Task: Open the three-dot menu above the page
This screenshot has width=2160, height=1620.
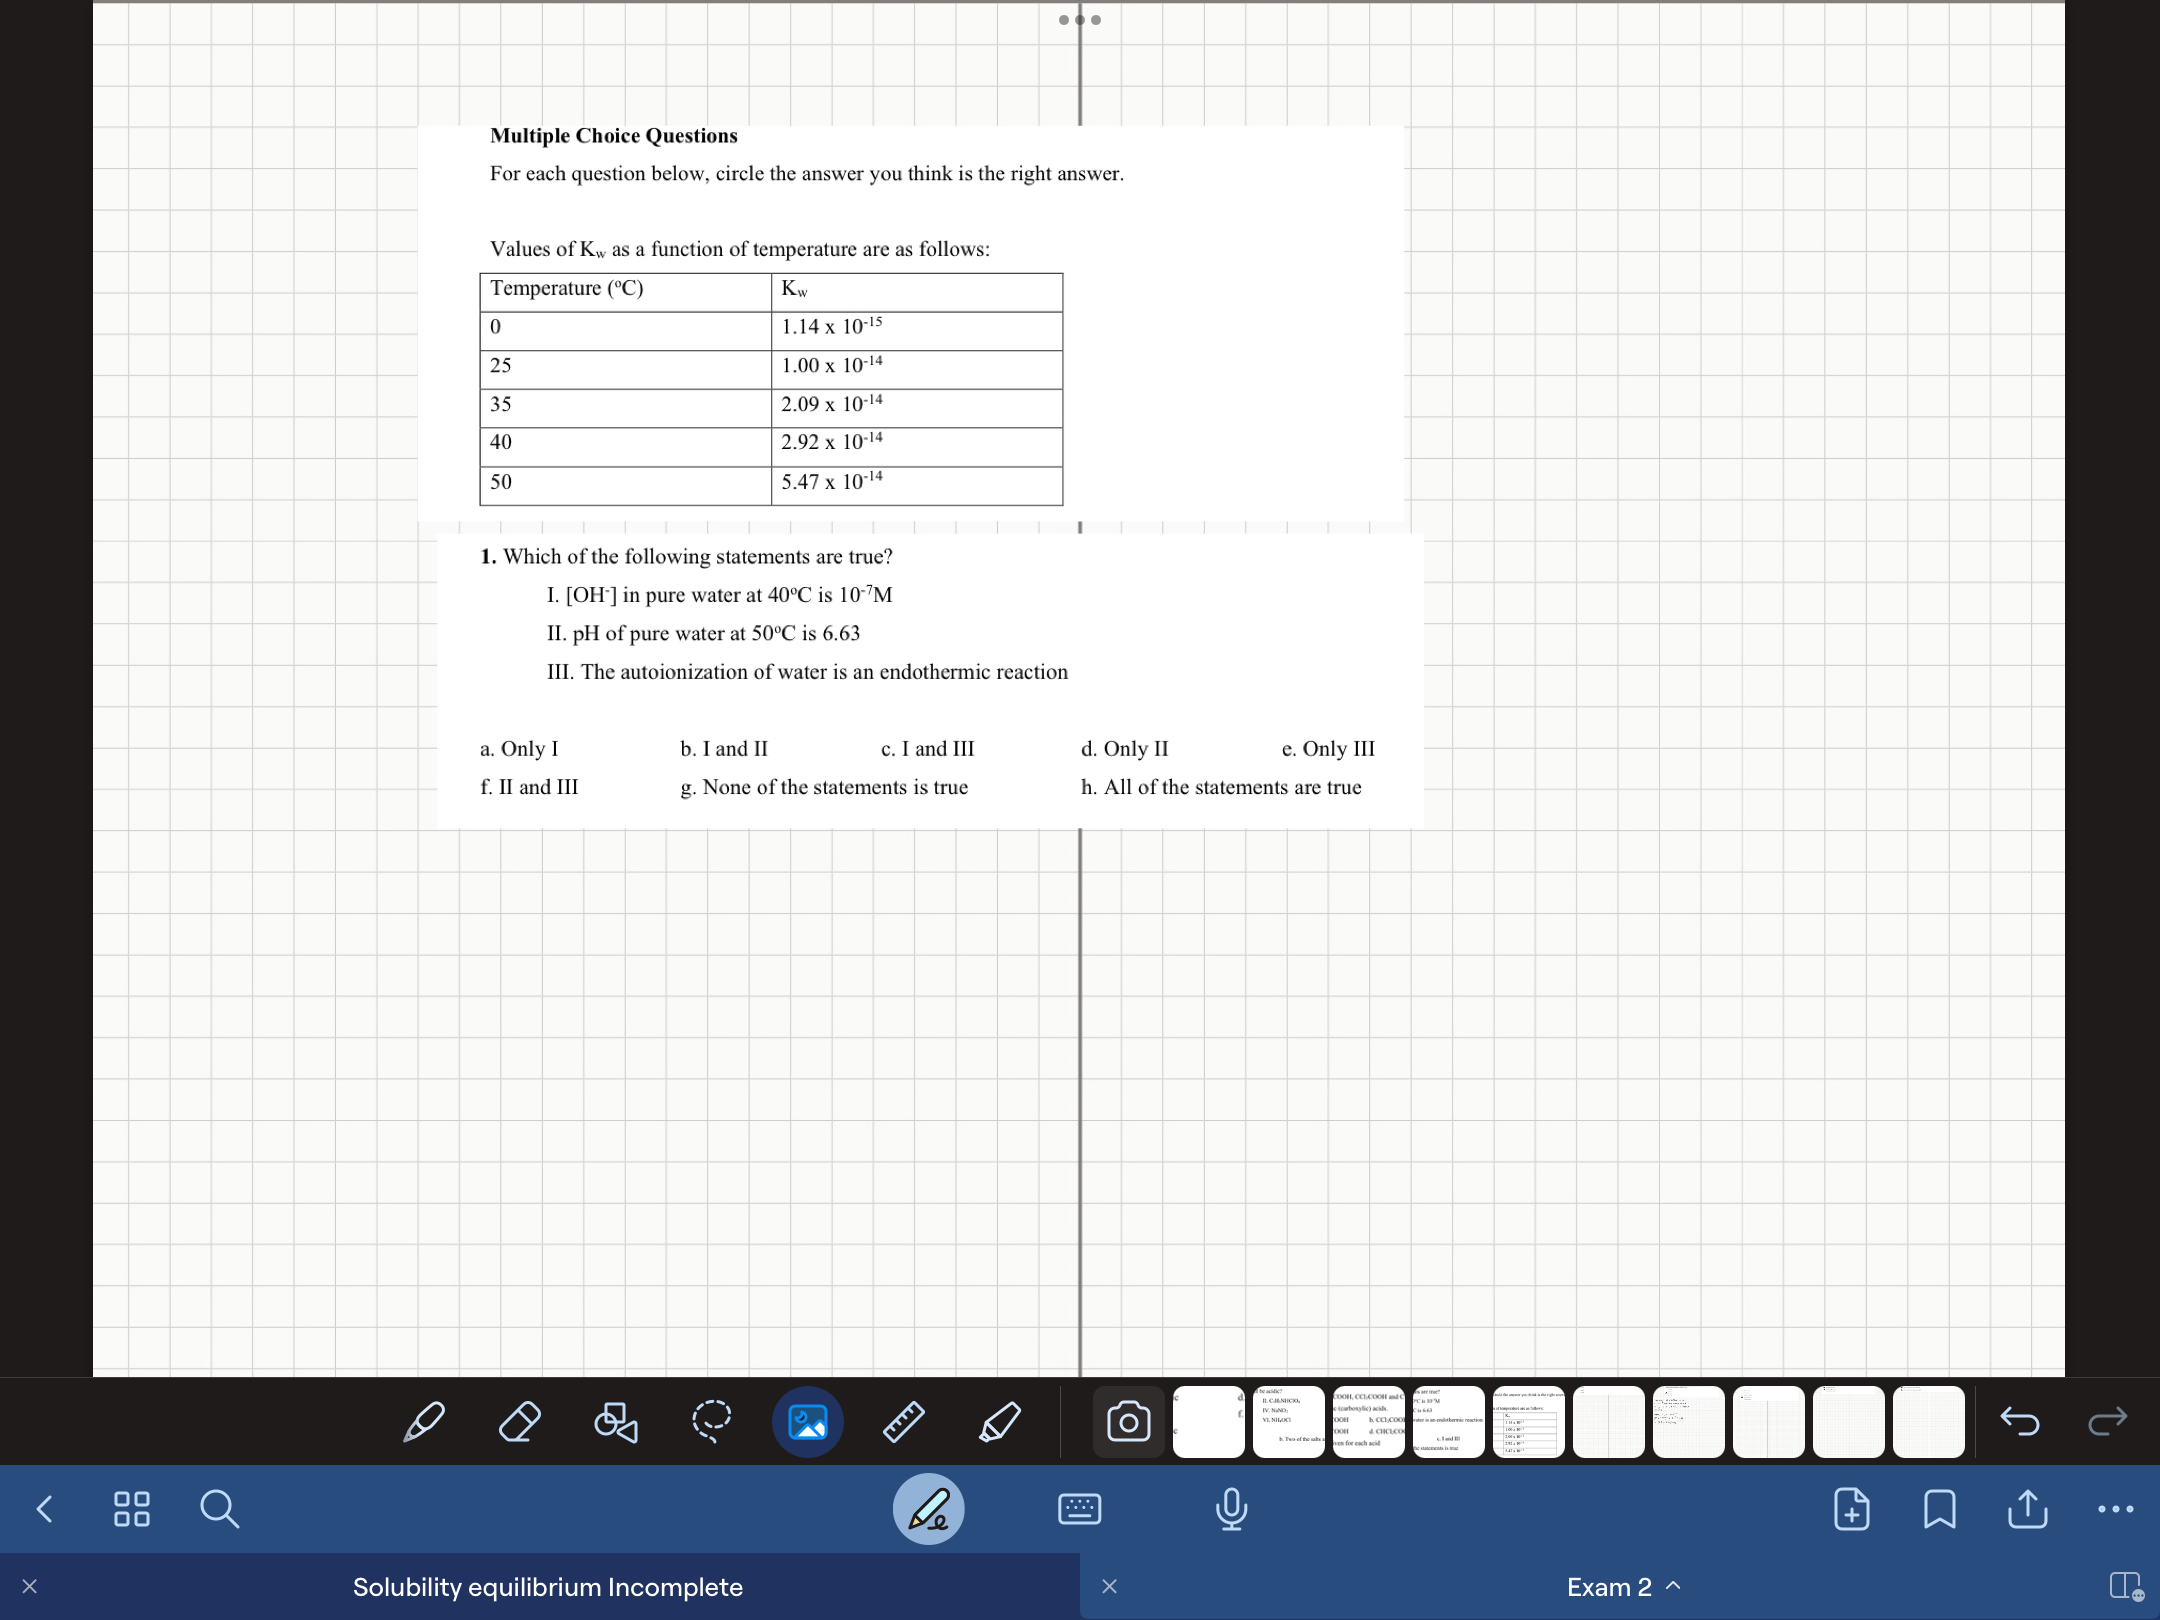Action: click(1081, 18)
